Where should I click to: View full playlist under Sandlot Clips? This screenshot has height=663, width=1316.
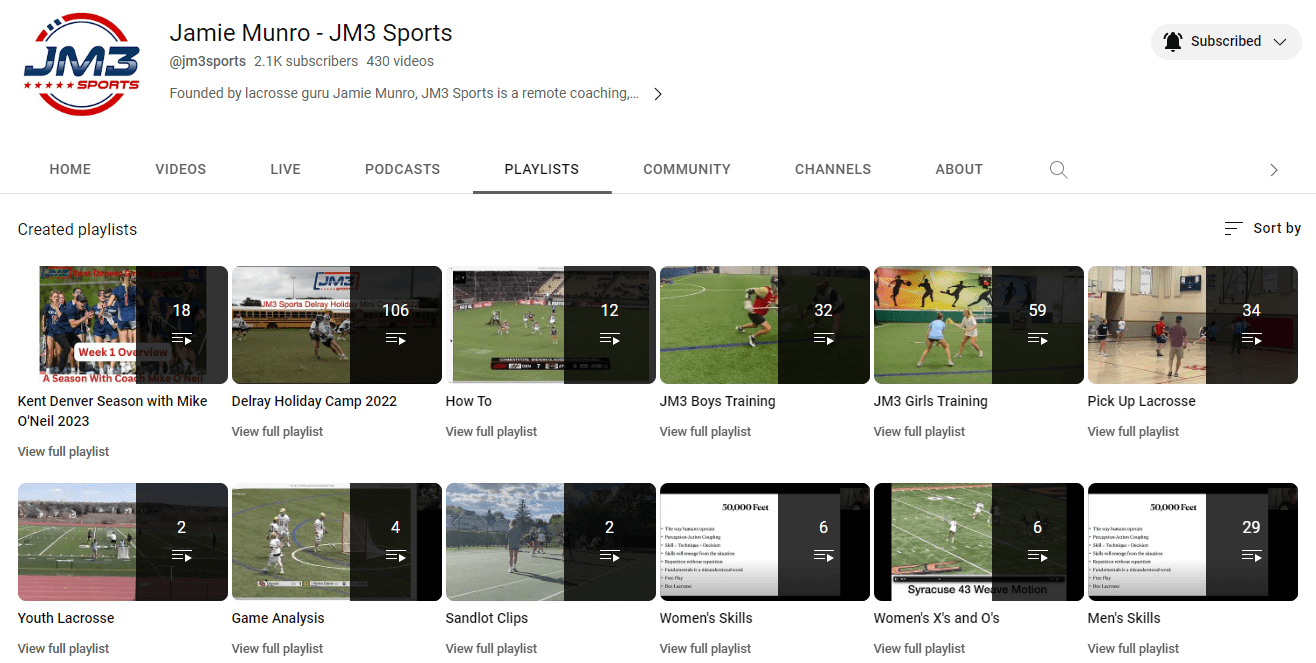tap(491, 648)
